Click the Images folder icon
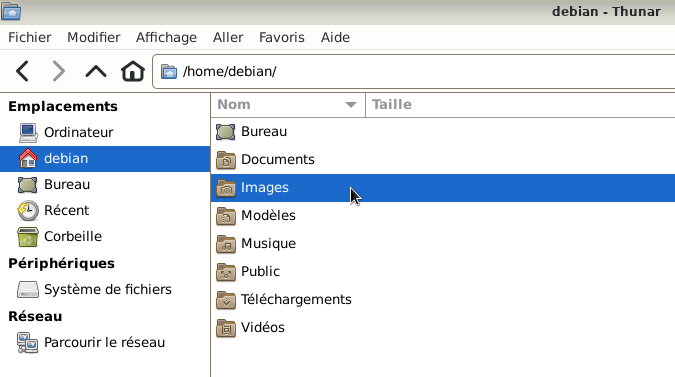Screen dimensions: 675x377 pos(226,188)
